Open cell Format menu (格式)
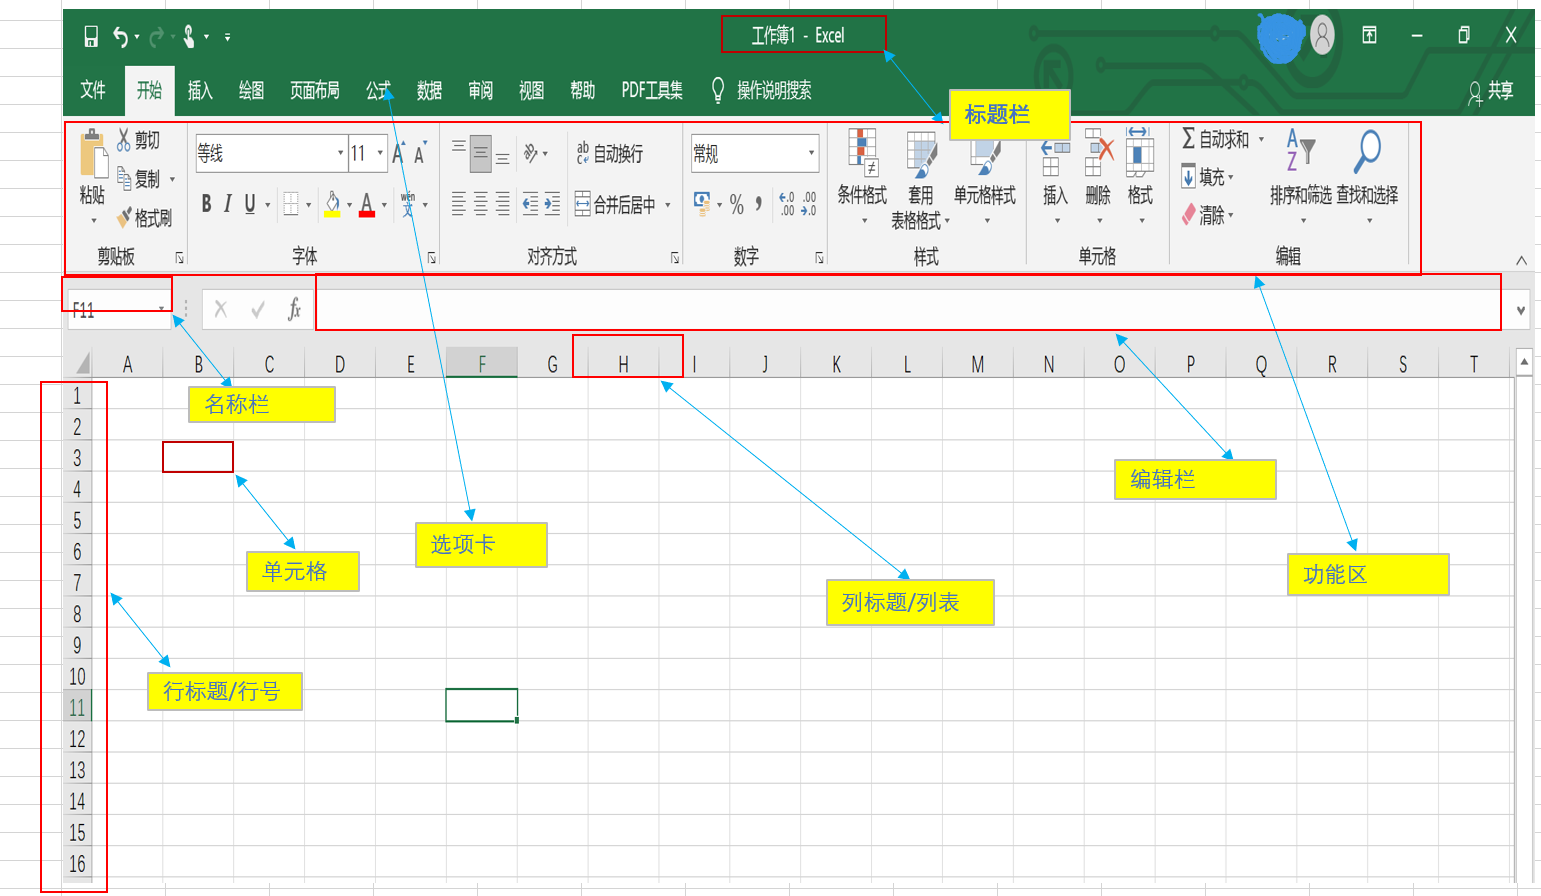 pos(1140,175)
